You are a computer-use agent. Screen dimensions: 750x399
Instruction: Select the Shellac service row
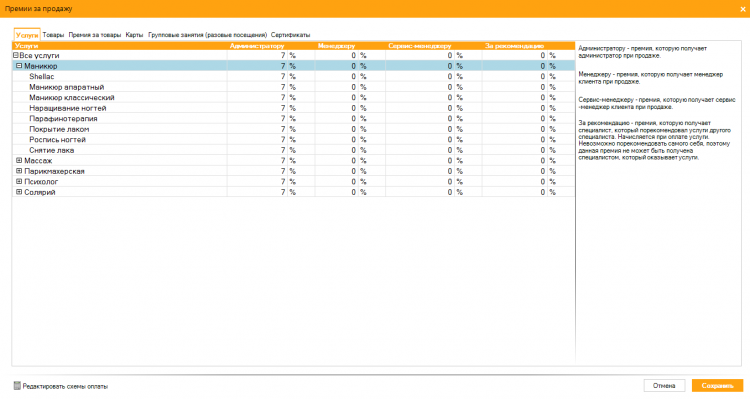[x=294, y=77]
